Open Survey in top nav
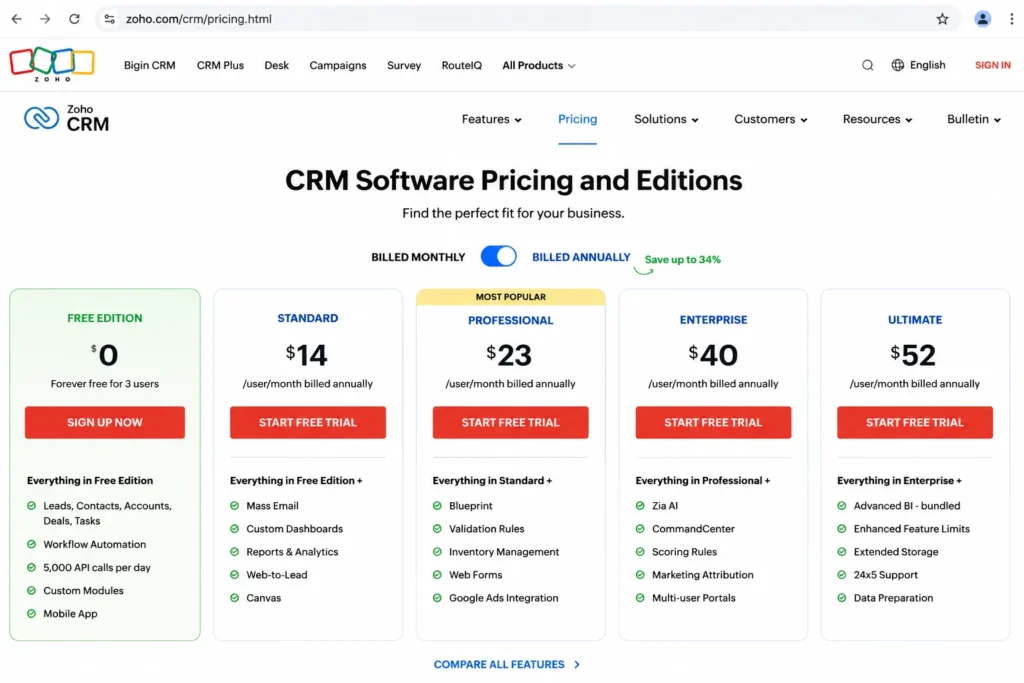1024x683 pixels. (x=404, y=65)
